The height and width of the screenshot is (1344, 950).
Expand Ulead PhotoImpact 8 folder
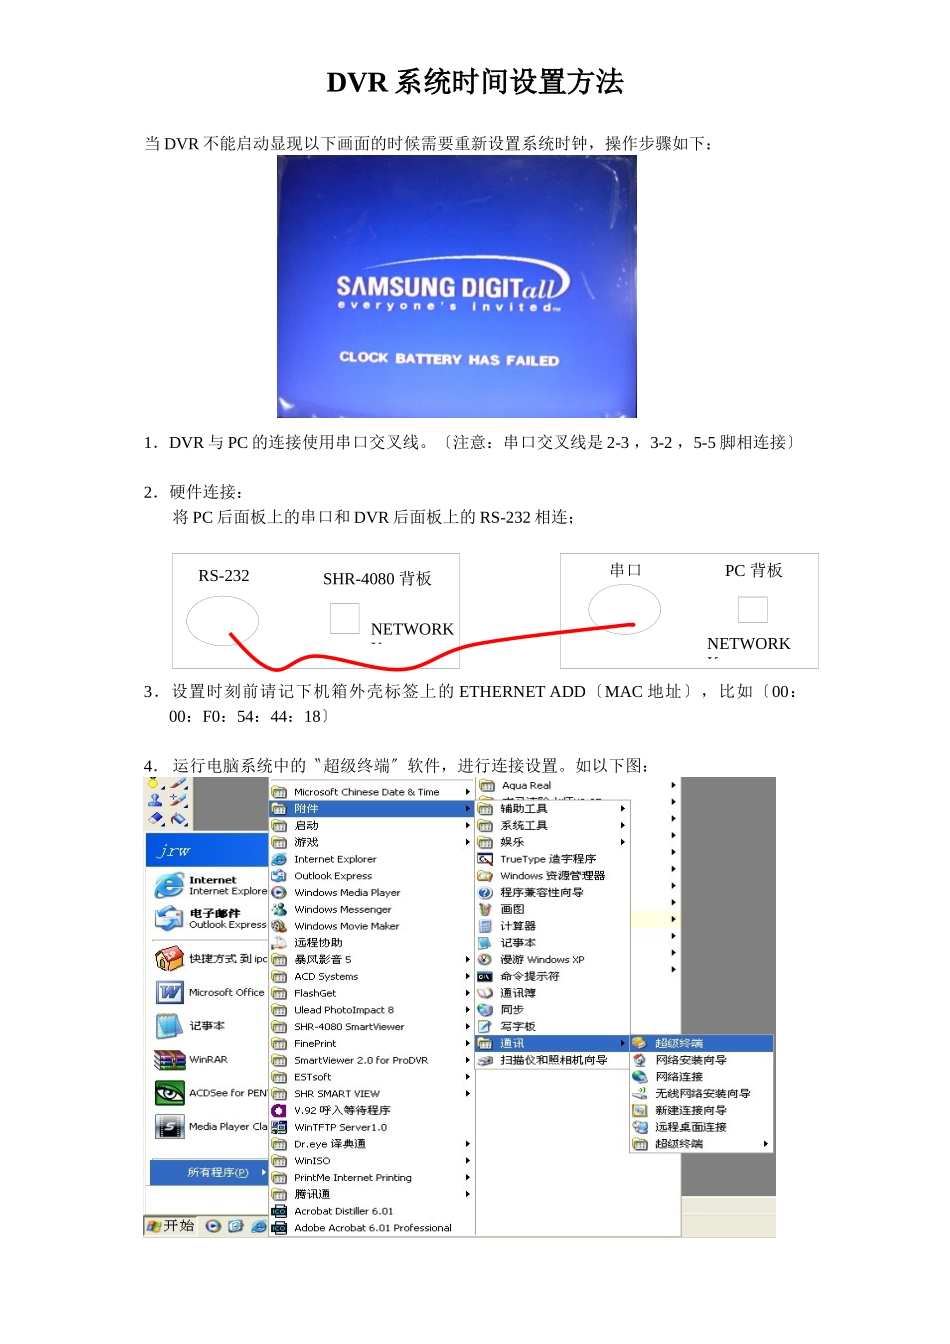(371, 1010)
